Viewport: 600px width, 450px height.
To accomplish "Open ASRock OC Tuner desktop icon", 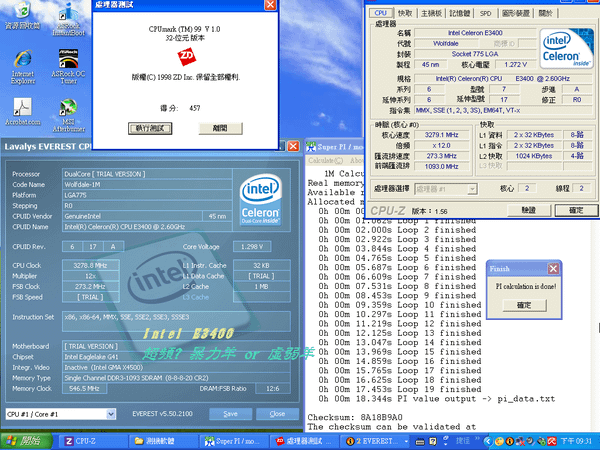I will [68, 67].
